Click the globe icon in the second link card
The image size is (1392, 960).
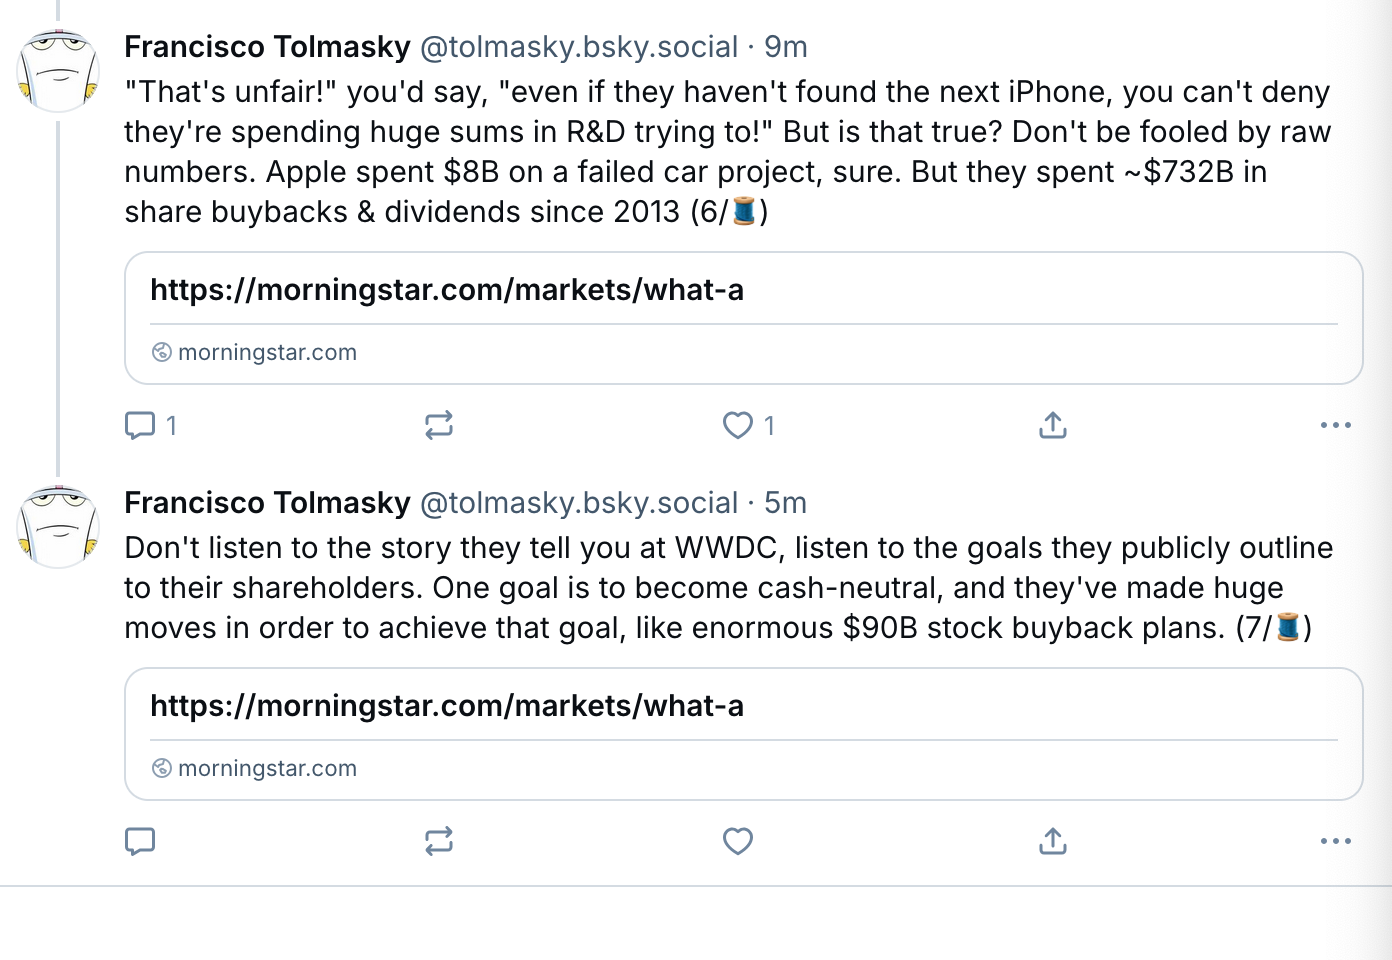coord(162,768)
